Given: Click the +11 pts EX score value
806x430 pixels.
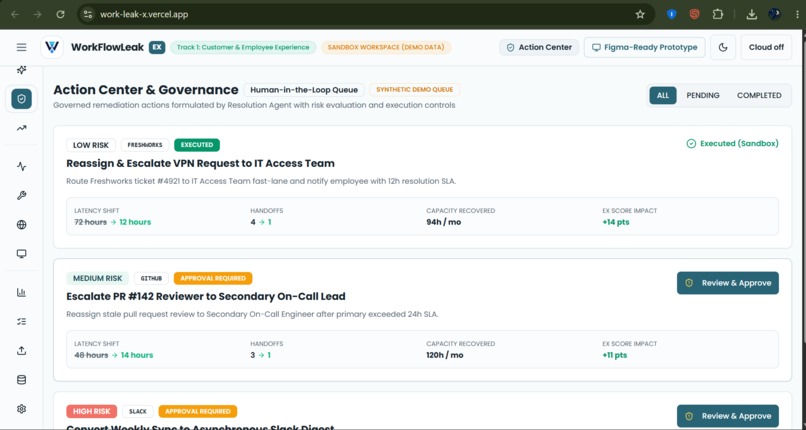Looking at the screenshot, I should pos(615,356).
